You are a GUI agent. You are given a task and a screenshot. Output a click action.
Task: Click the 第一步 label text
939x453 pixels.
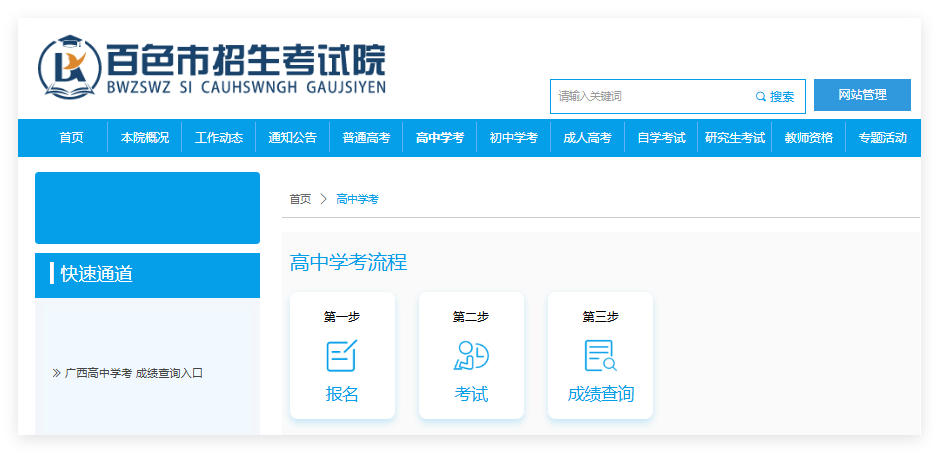click(342, 317)
